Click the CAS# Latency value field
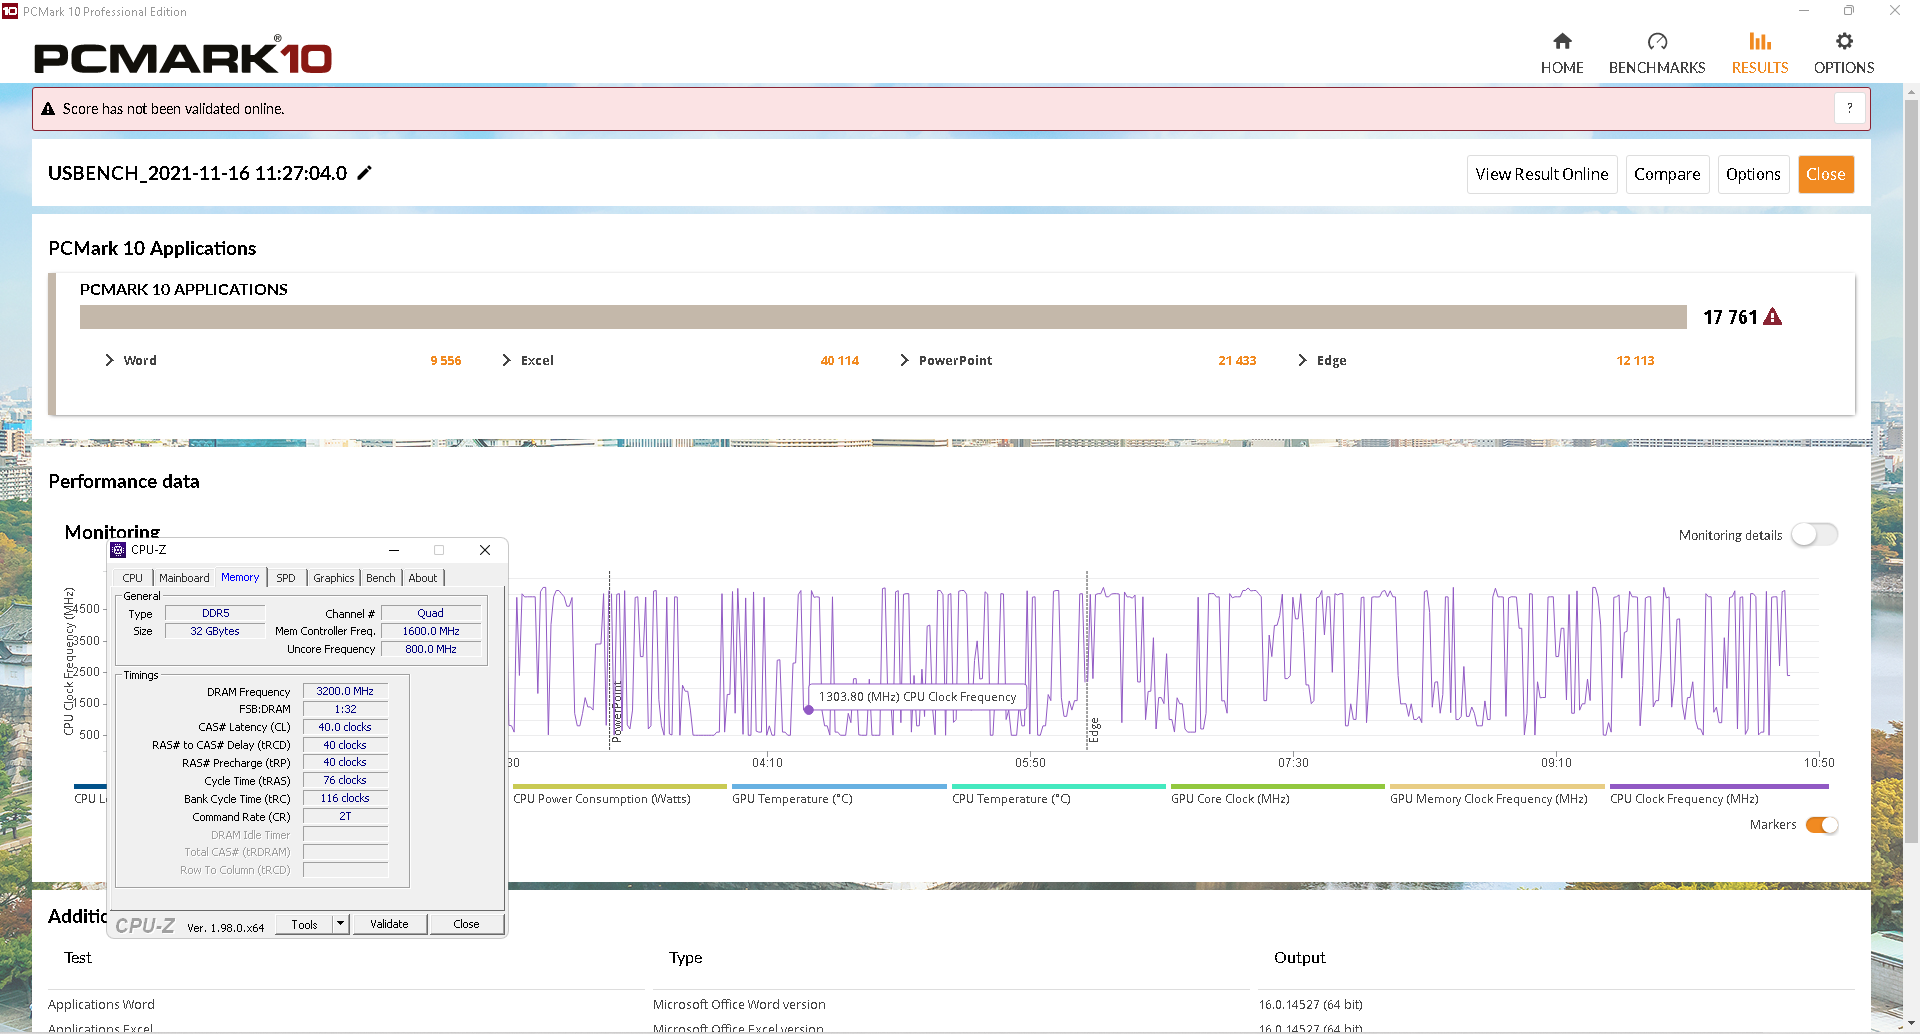Image resolution: width=1920 pixels, height=1034 pixels. [x=345, y=727]
